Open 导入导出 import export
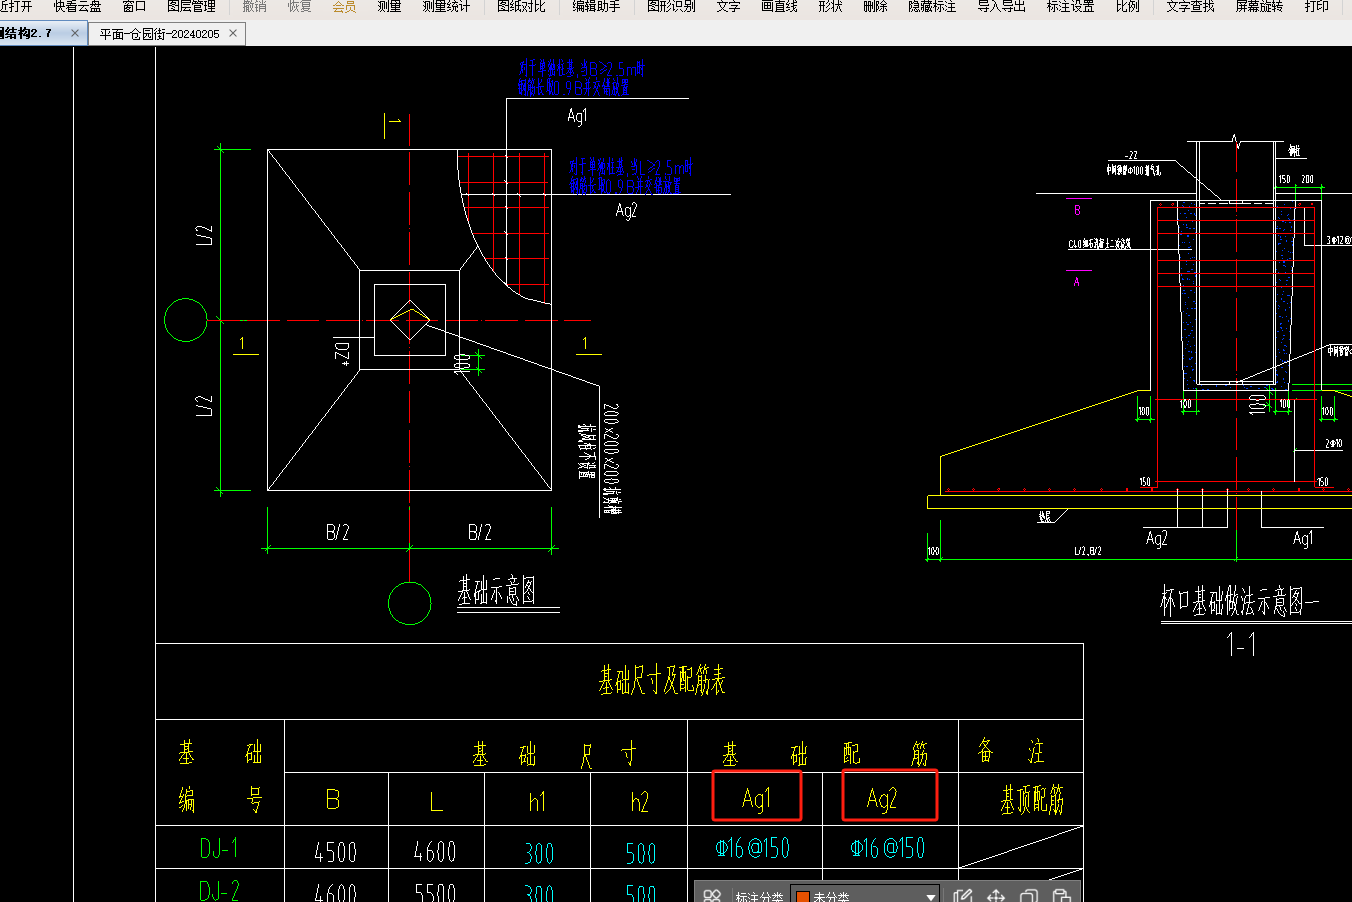 pyautogui.click(x=1001, y=6)
